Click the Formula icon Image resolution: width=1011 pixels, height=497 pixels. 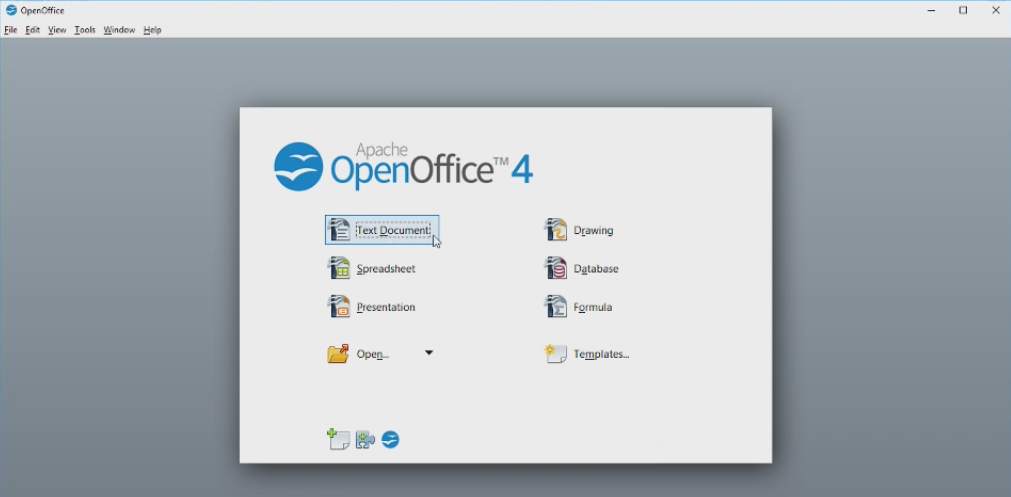tap(556, 307)
